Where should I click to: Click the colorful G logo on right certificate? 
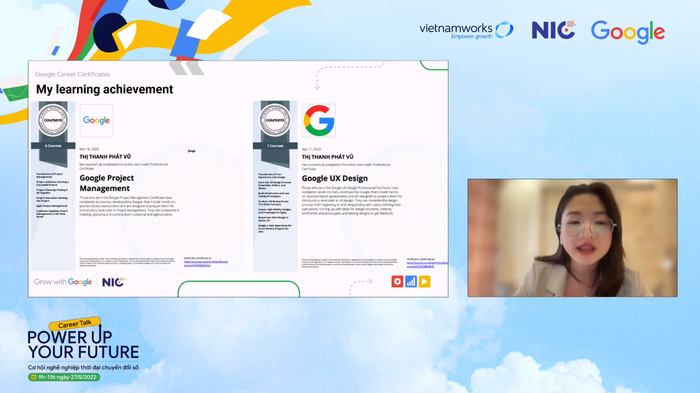(319, 121)
